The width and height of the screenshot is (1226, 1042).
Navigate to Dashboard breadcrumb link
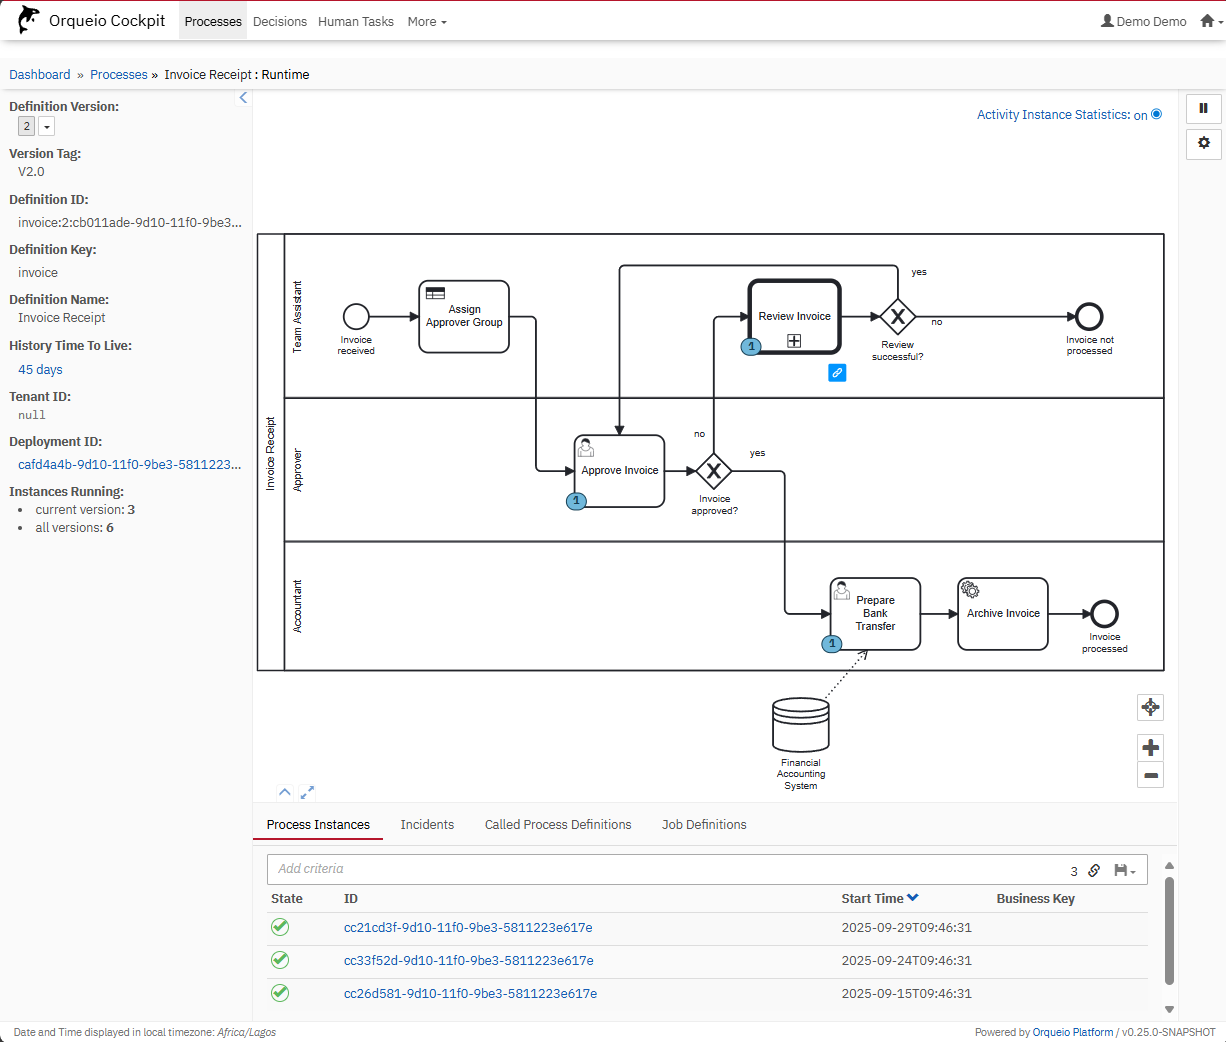40,75
